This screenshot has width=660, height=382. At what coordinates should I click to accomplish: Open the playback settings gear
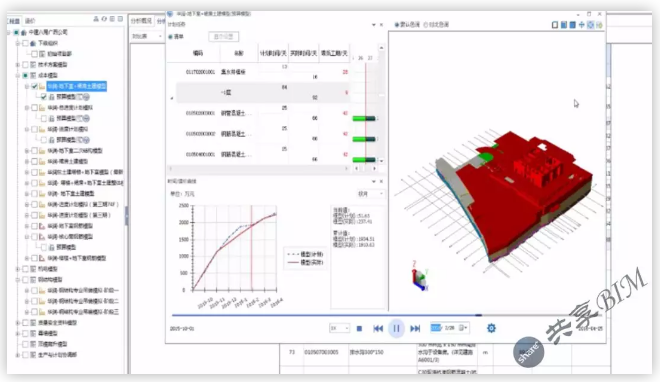tap(491, 328)
